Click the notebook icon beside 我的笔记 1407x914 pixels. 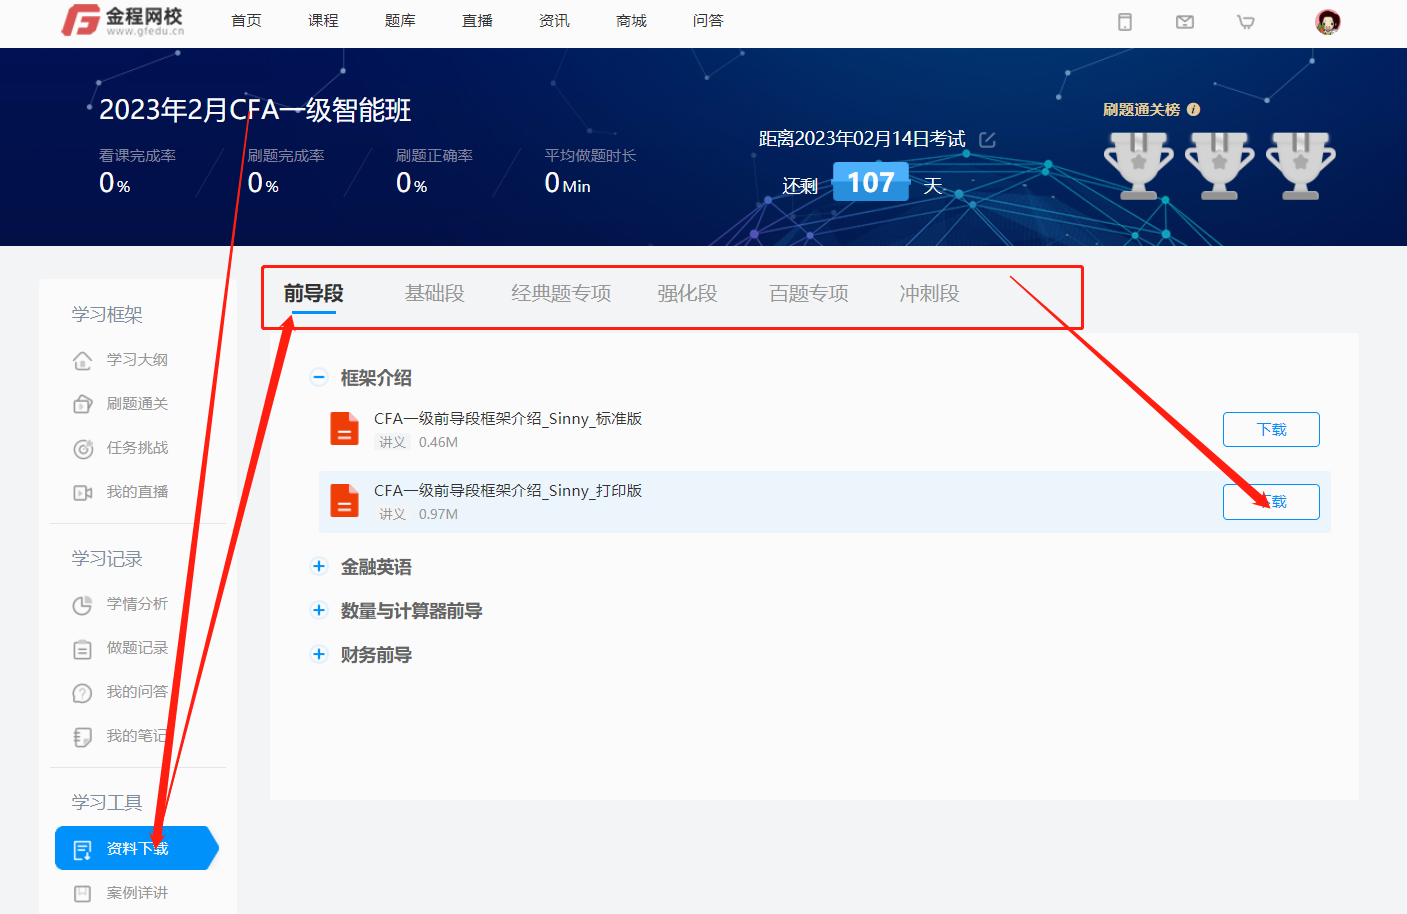point(83,737)
